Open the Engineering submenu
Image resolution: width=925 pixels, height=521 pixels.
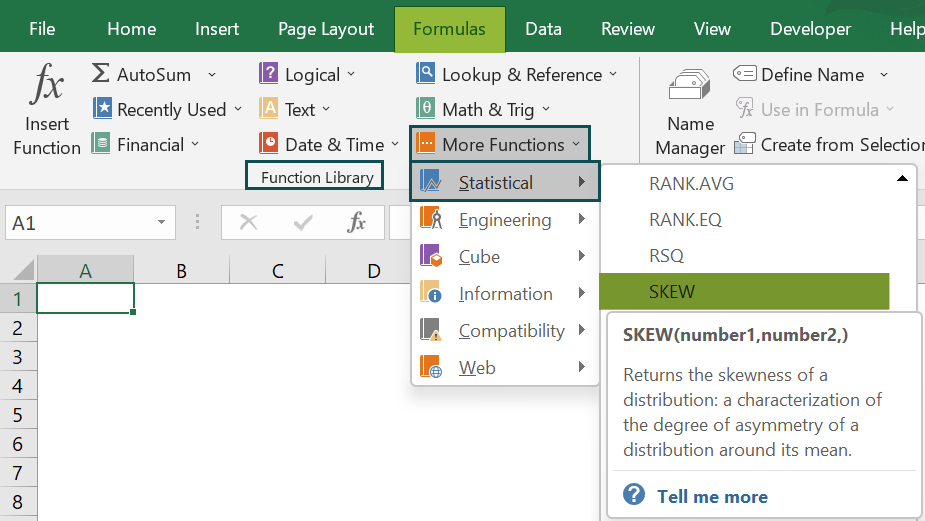(x=505, y=219)
